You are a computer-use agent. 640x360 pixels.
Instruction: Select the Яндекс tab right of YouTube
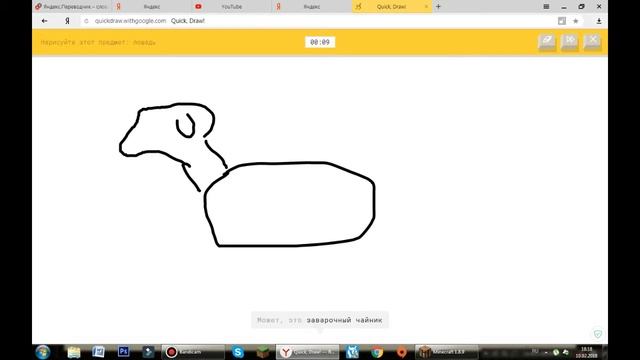(x=311, y=7)
